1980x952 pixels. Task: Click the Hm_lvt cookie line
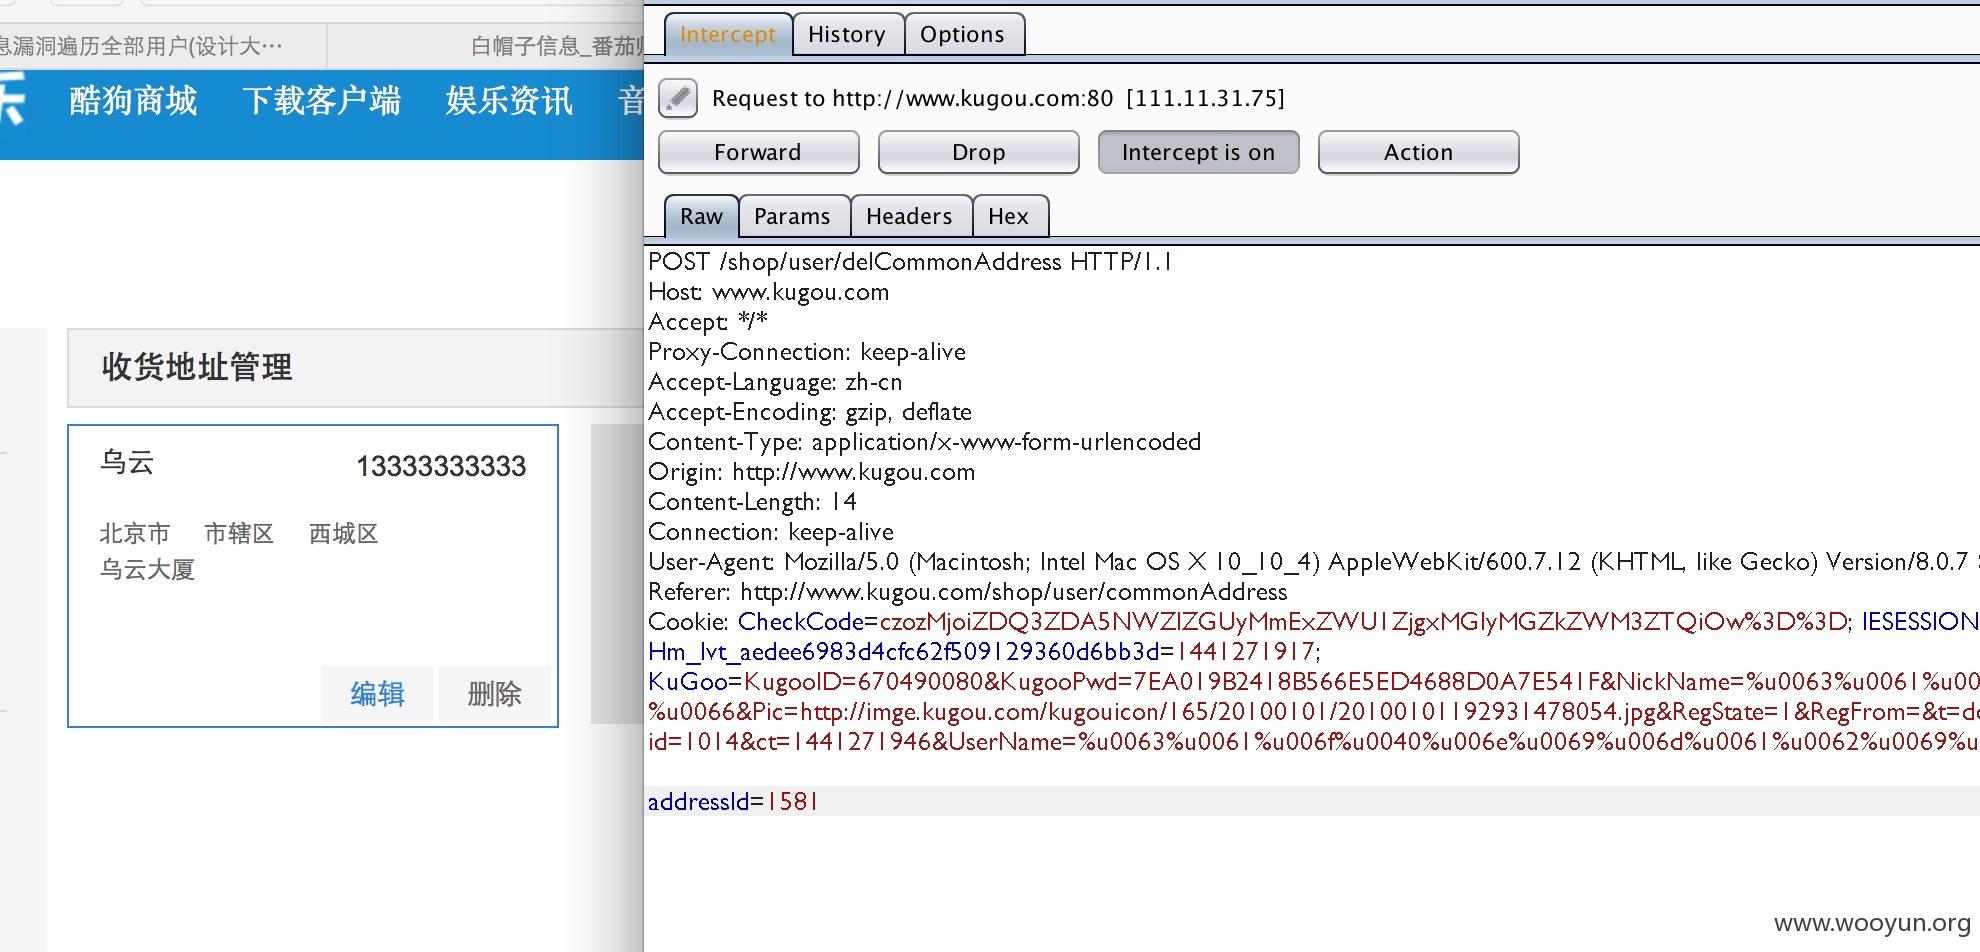tap(984, 652)
